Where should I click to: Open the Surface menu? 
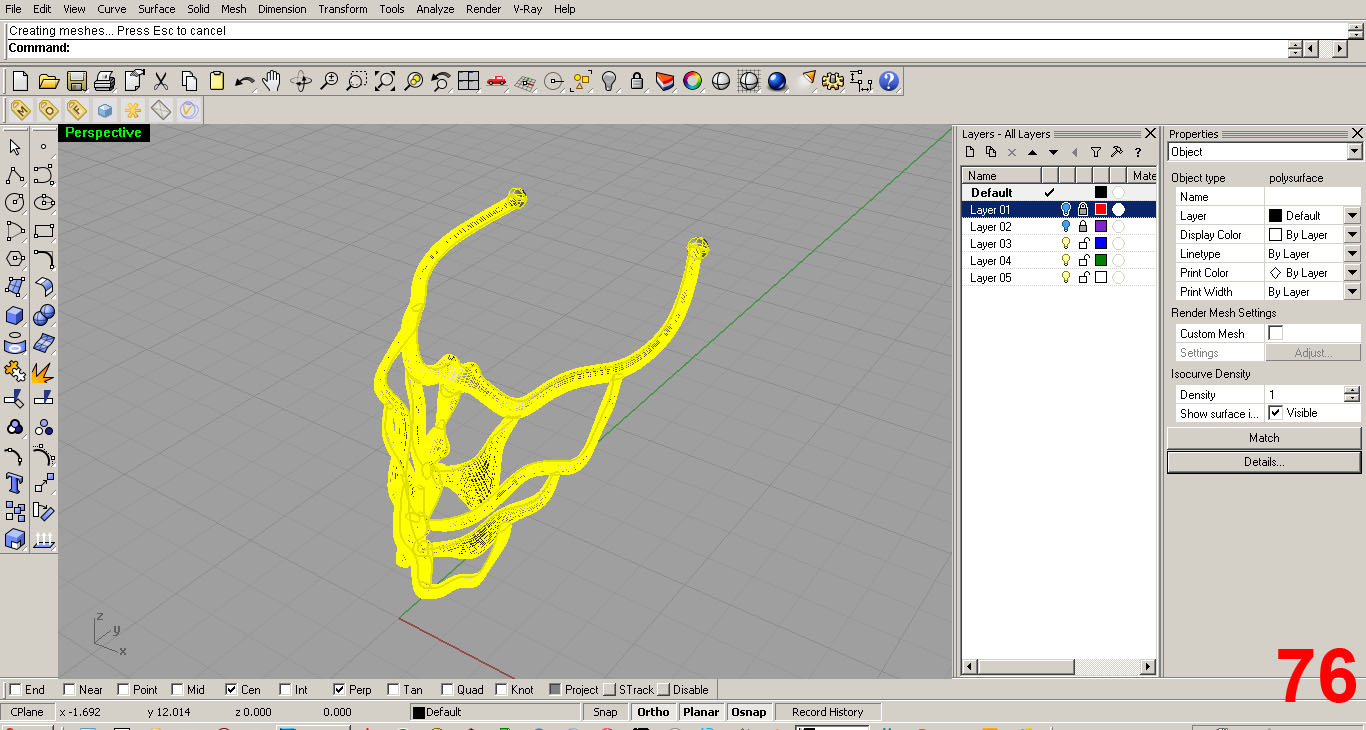pyautogui.click(x=157, y=9)
